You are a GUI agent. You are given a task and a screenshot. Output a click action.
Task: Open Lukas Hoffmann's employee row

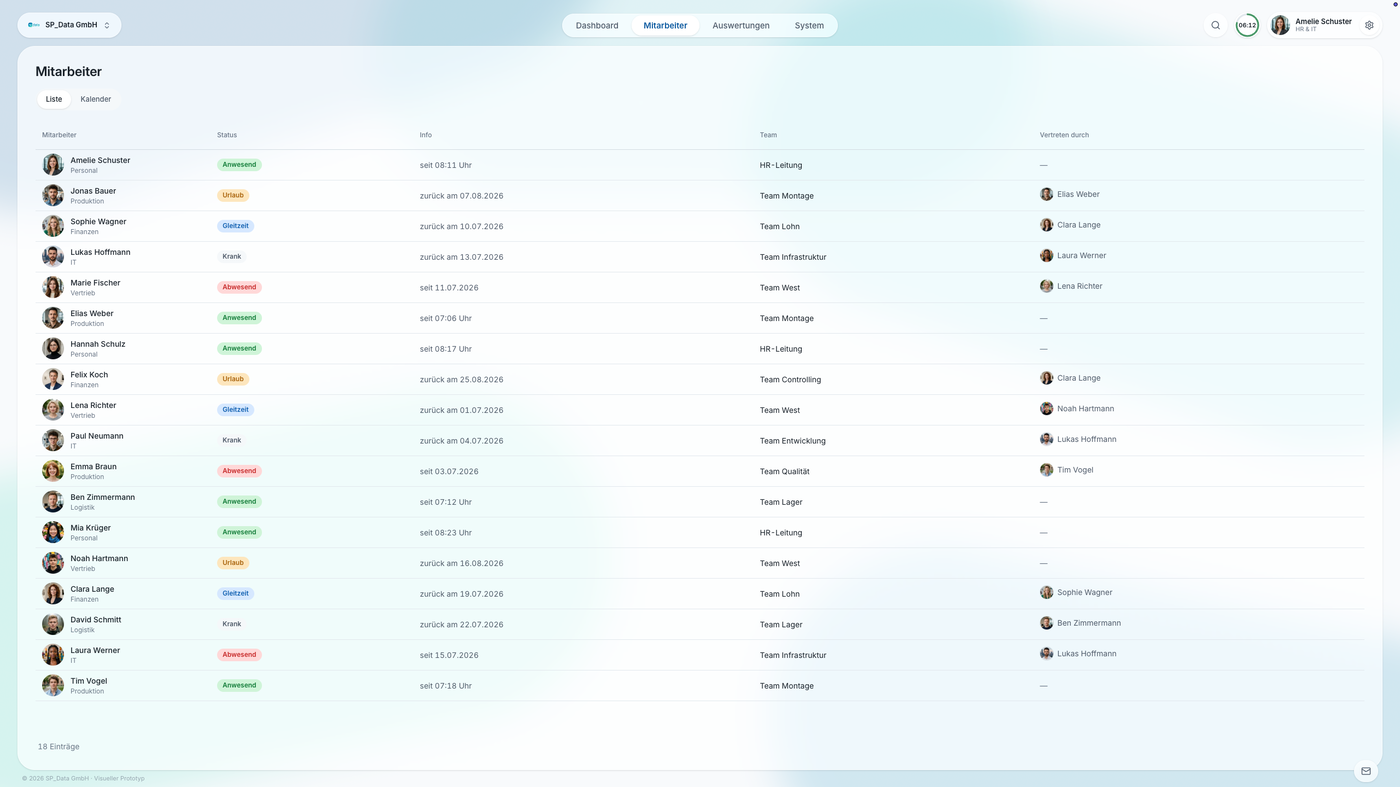point(700,257)
